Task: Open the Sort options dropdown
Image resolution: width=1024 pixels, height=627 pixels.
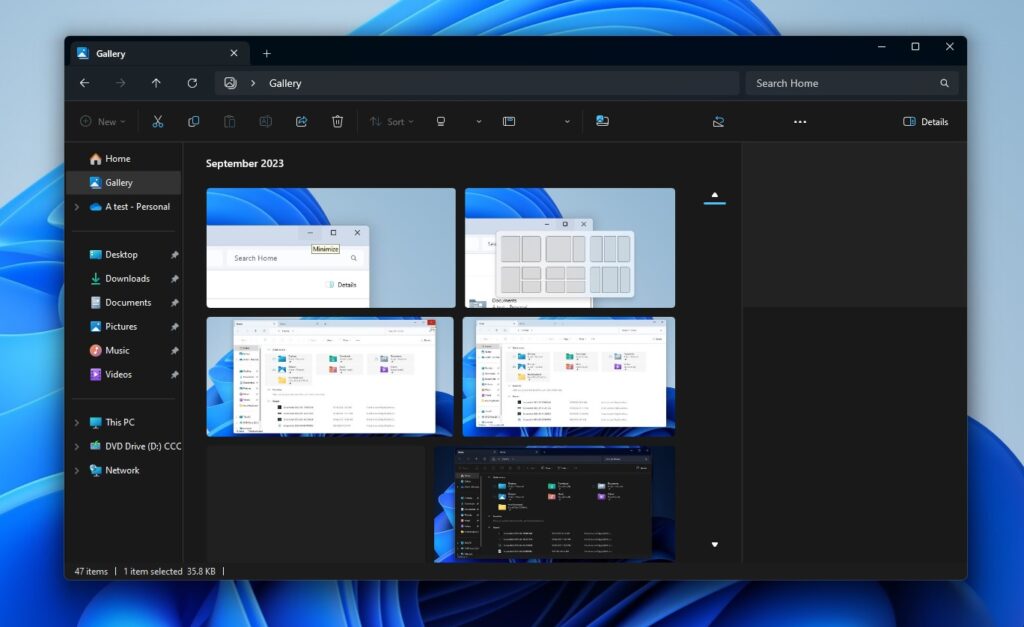Action: coord(391,121)
